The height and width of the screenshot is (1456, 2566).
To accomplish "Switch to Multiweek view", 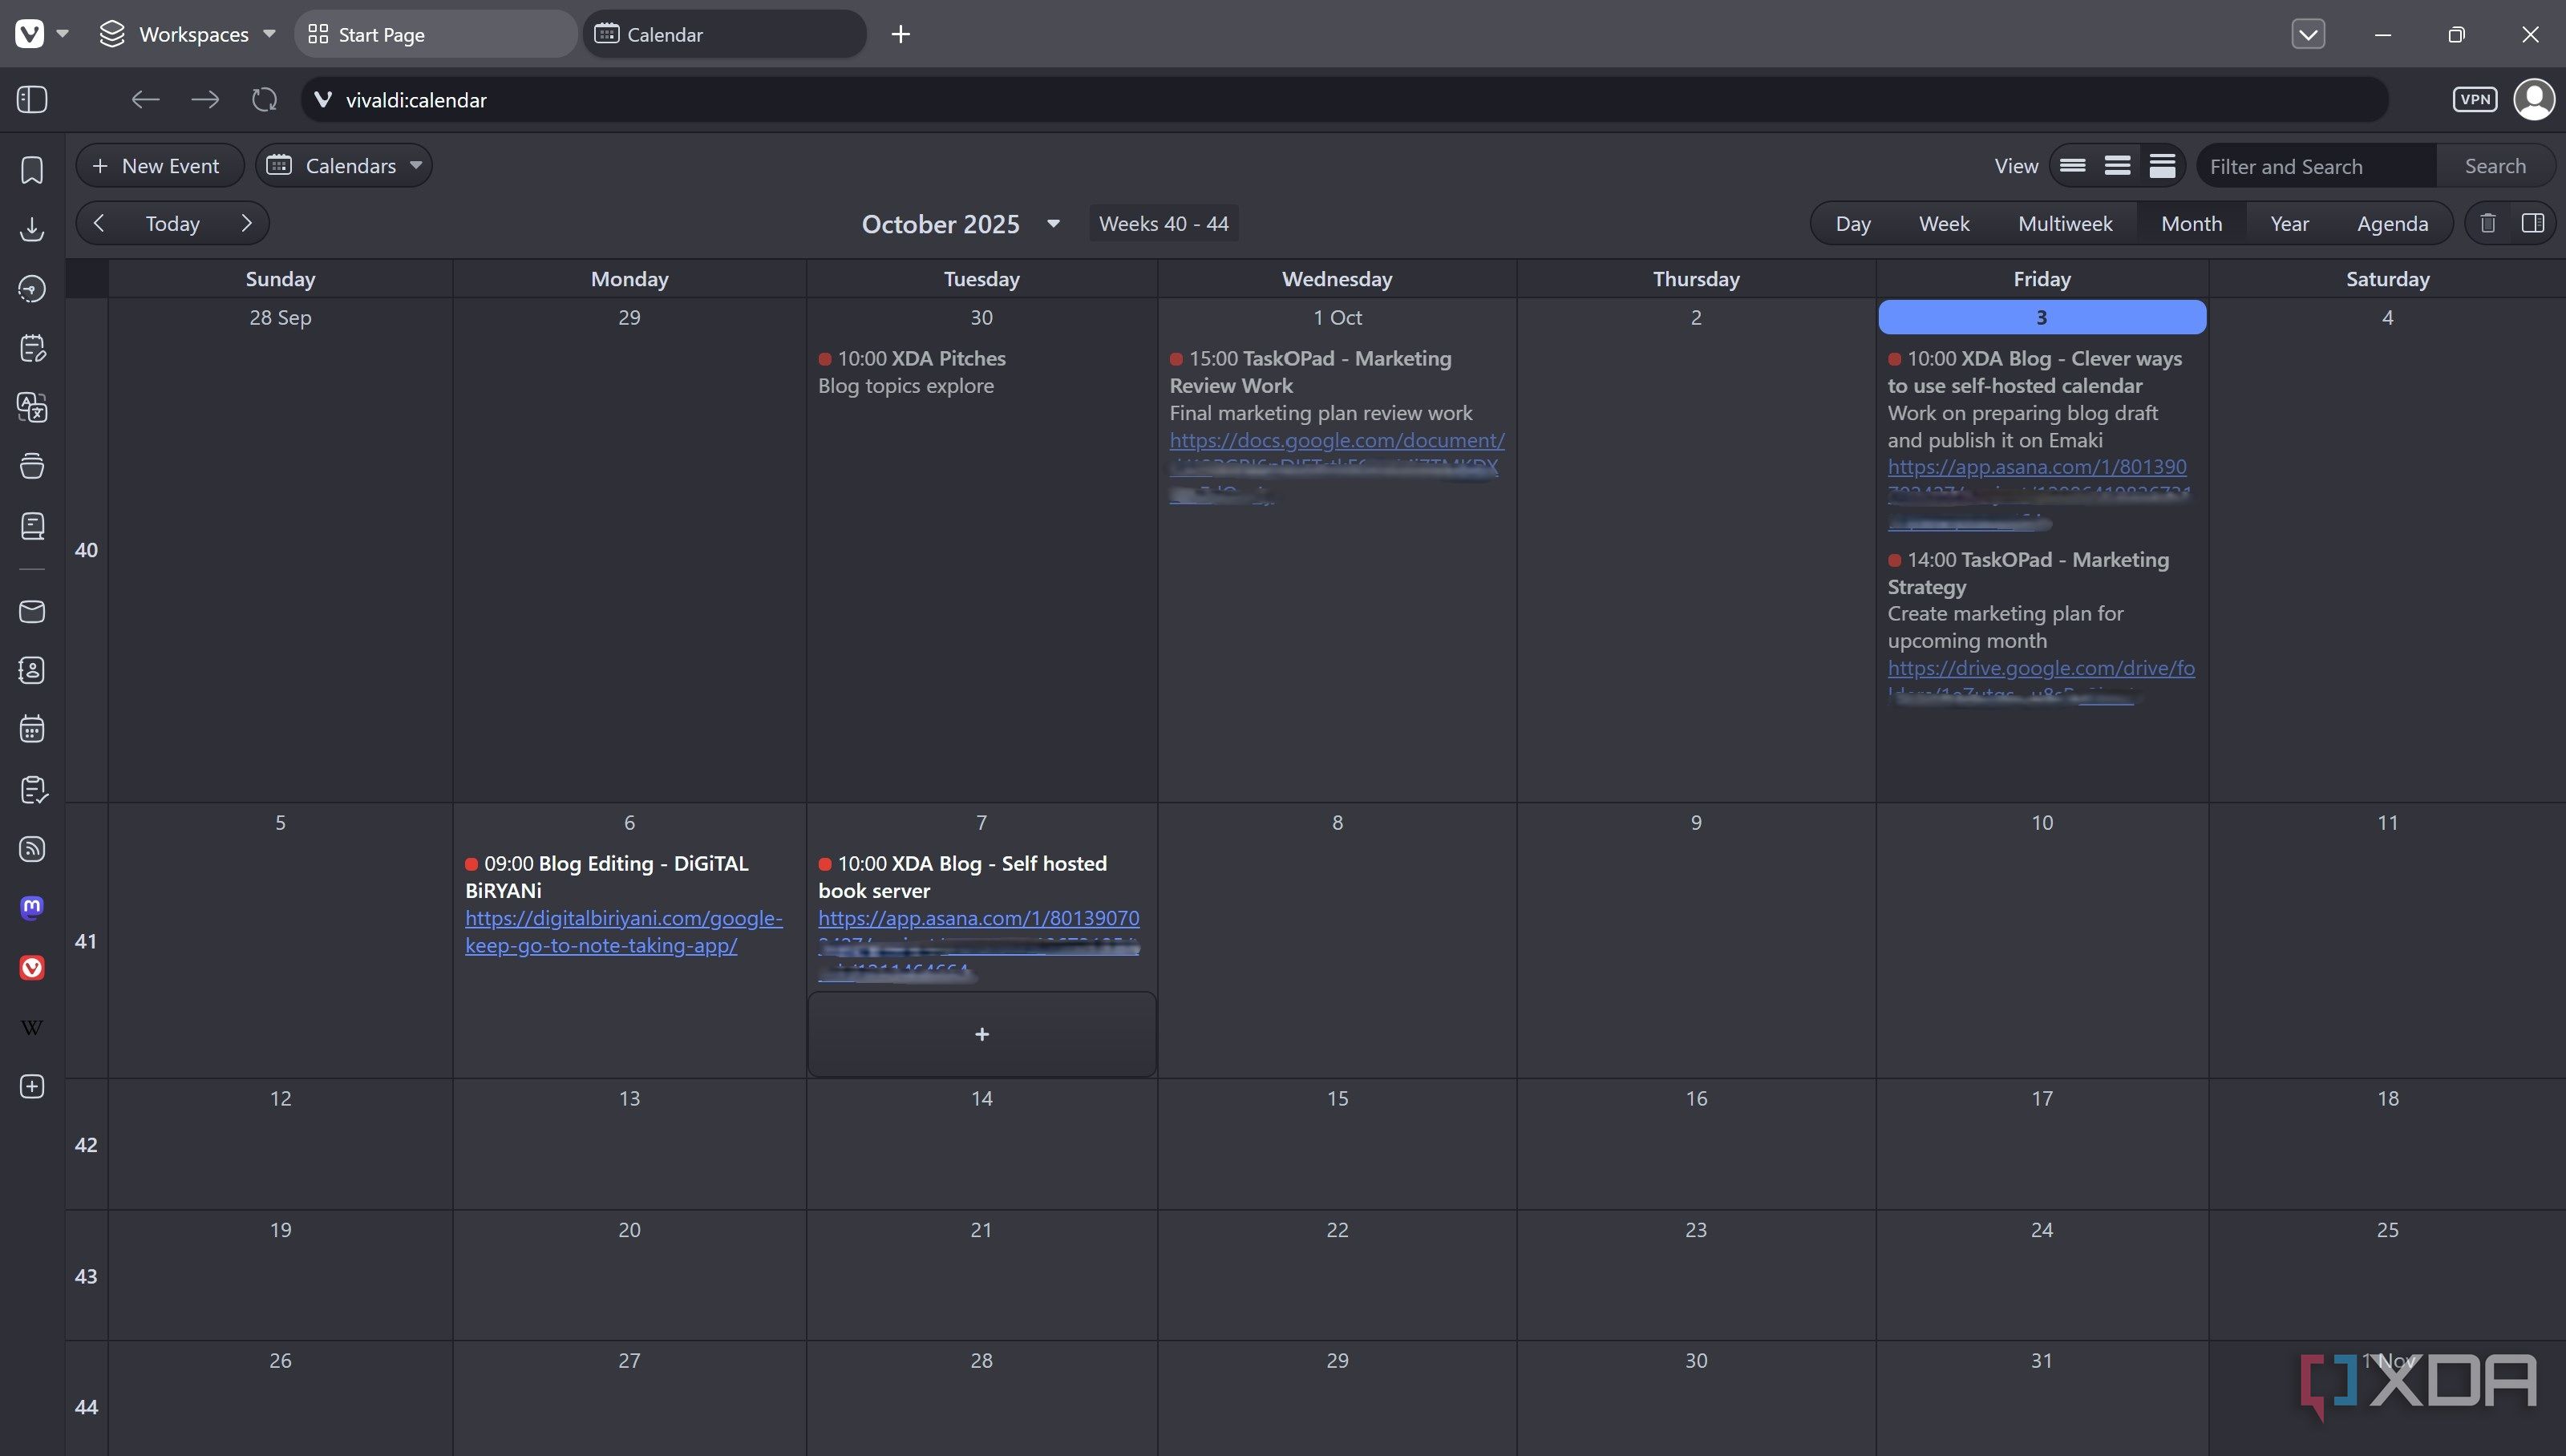I will click(x=2065, y=223).
